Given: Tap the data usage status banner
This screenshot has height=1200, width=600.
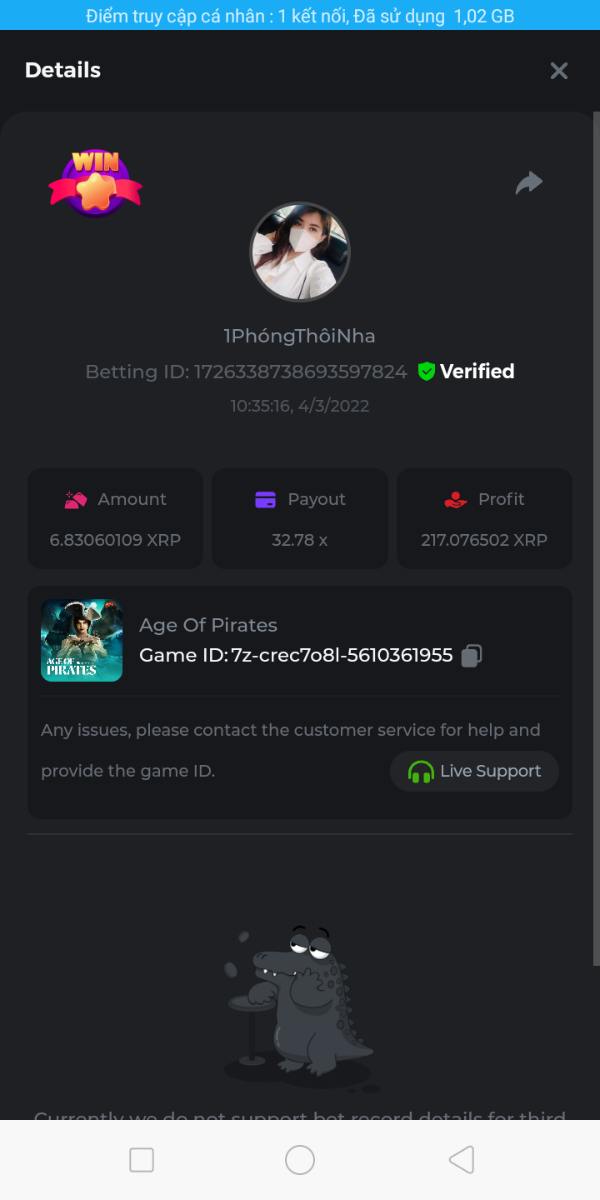Looking at the screenshot, I should (300, 16).
